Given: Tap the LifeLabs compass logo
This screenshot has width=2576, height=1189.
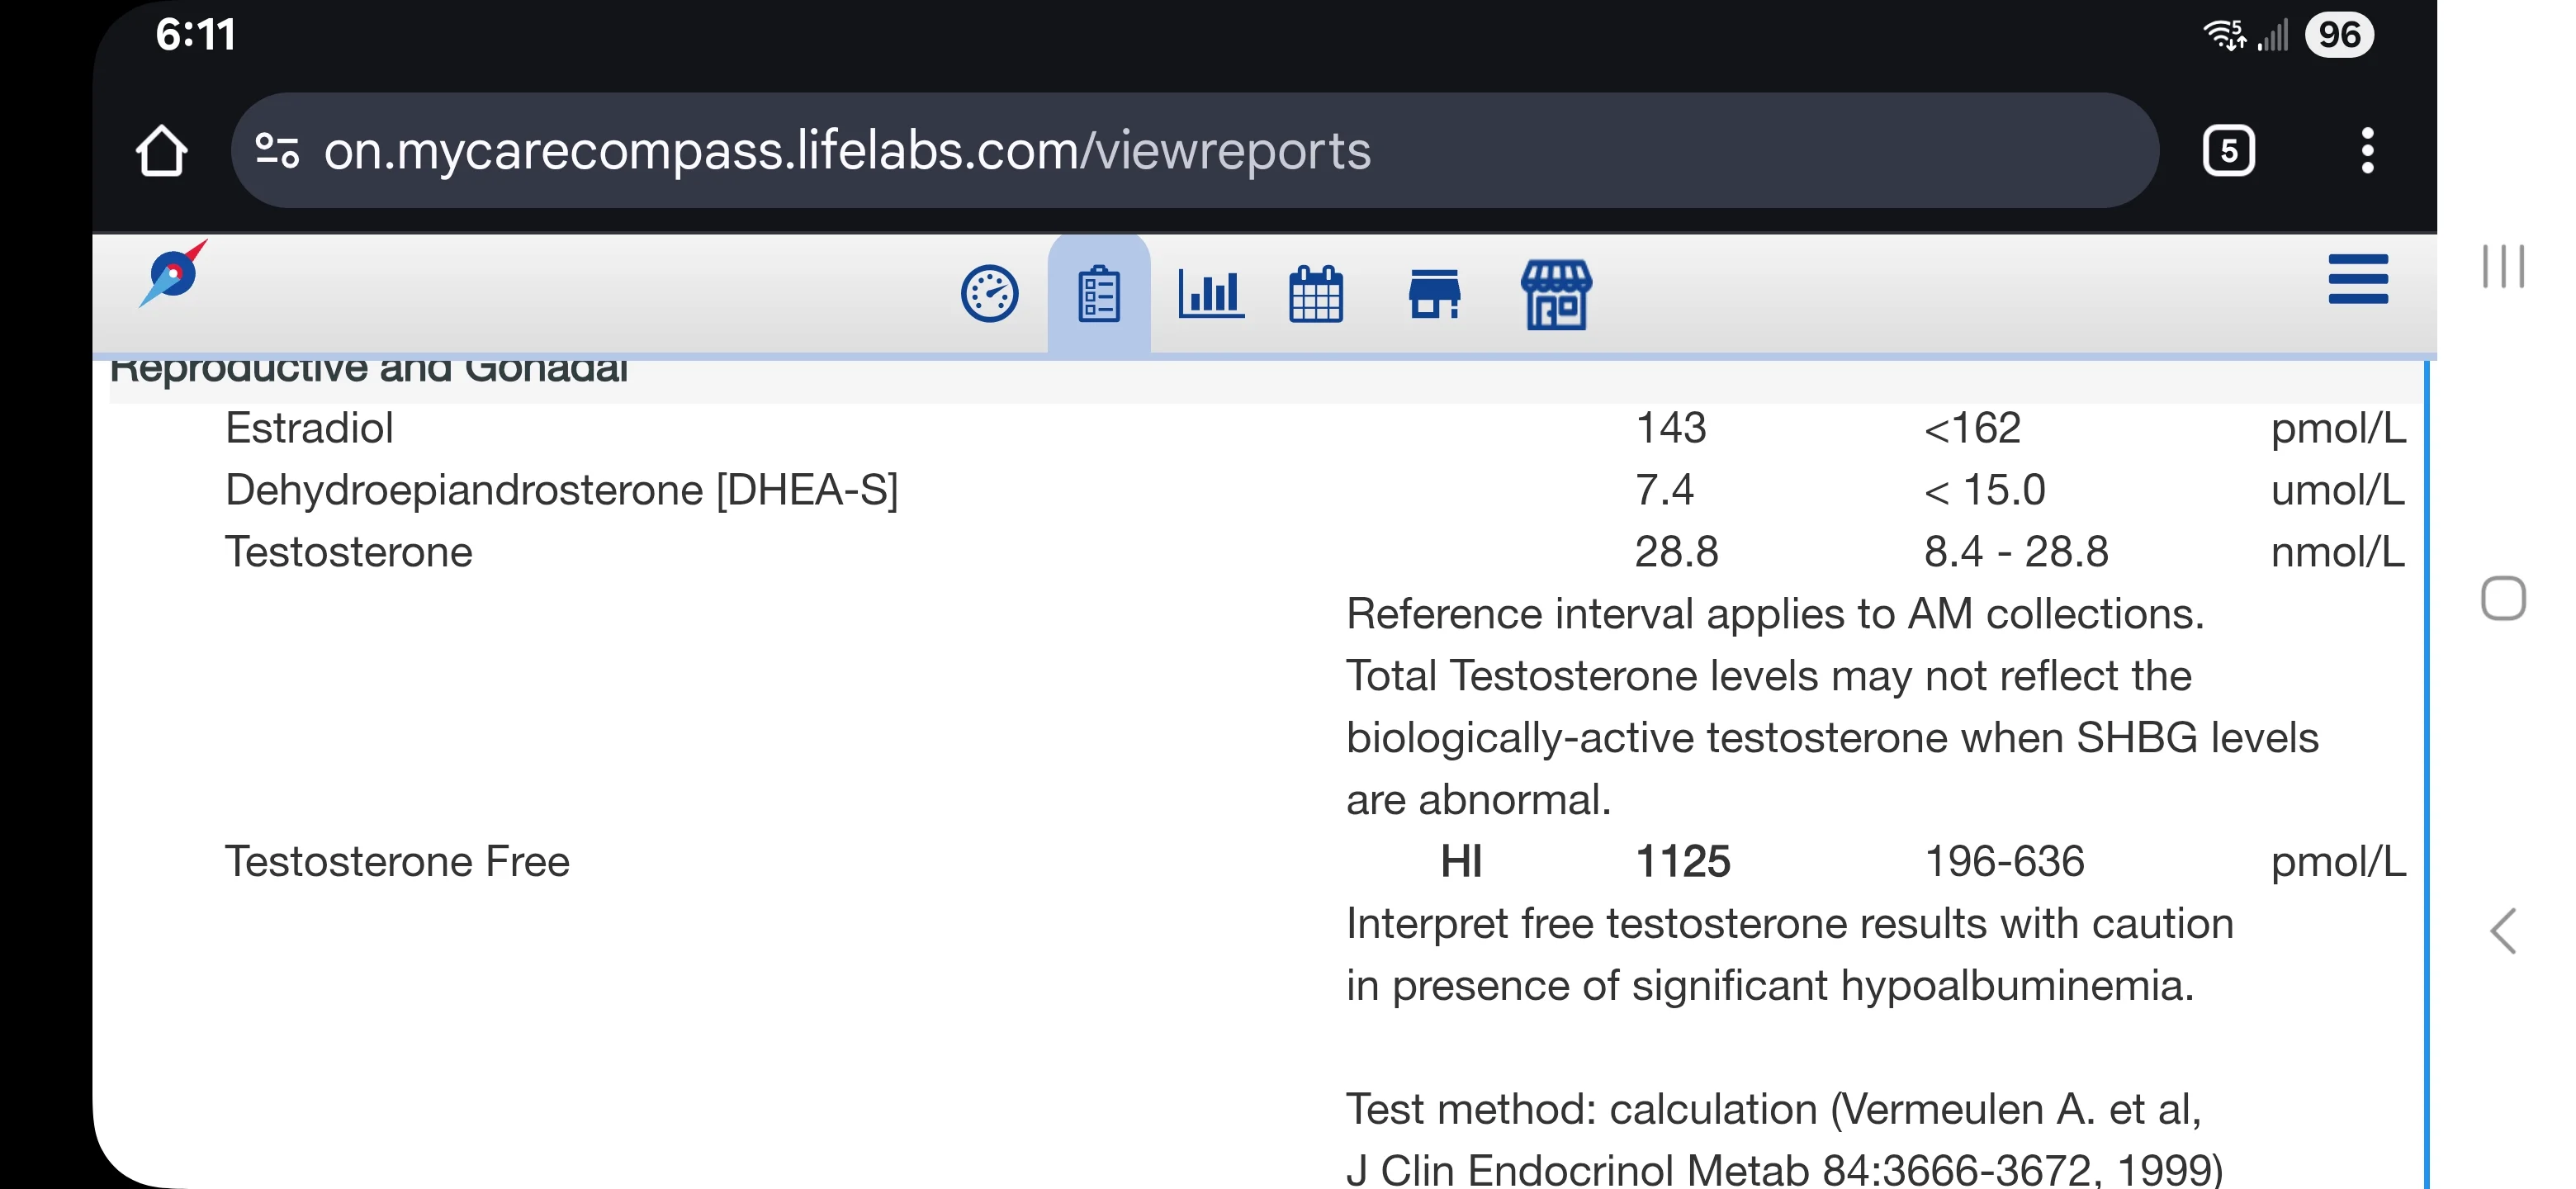Looking at the screenshot, I should click(x=173, y=273).
